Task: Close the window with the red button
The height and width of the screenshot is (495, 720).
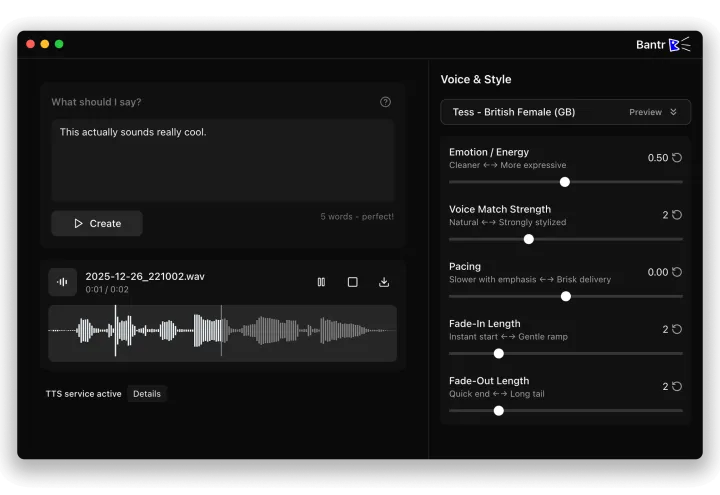Action: [x=30, y=44]
